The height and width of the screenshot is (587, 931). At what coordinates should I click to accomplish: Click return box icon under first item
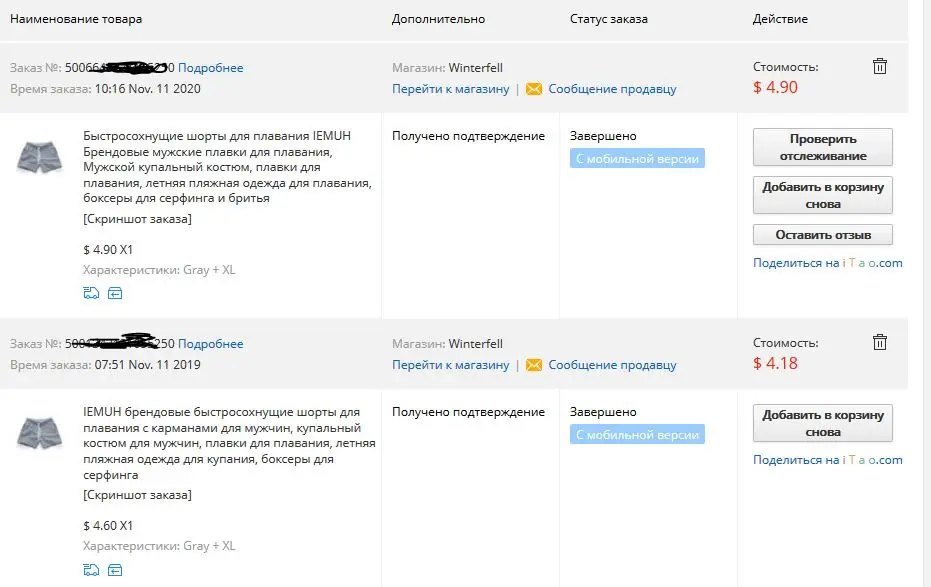(x=115, y=293)
